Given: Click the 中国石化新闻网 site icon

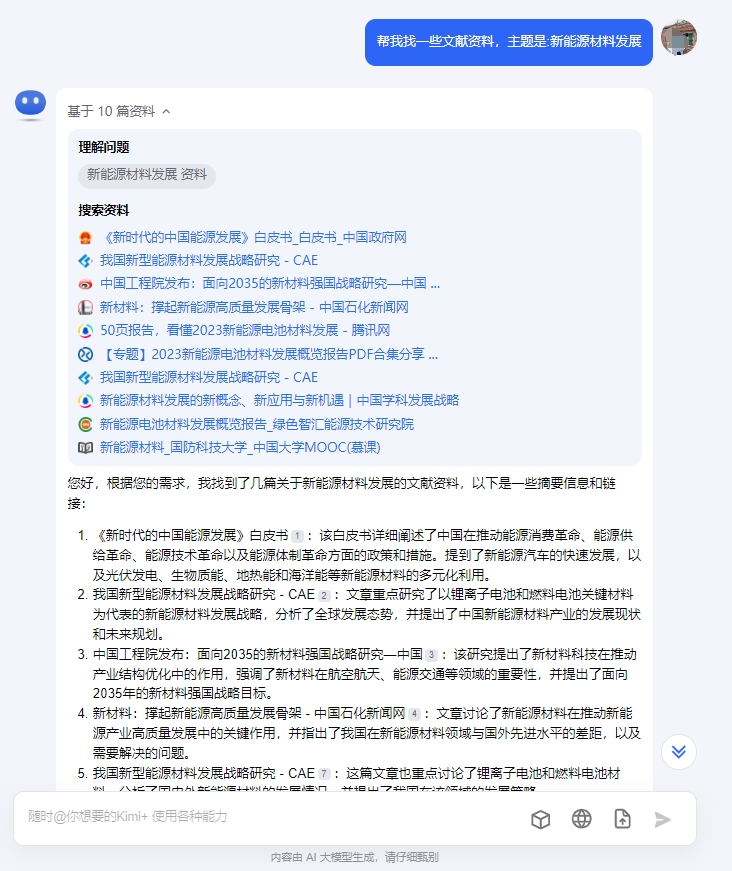Looking at the screenshot, I should pos(85,307).
